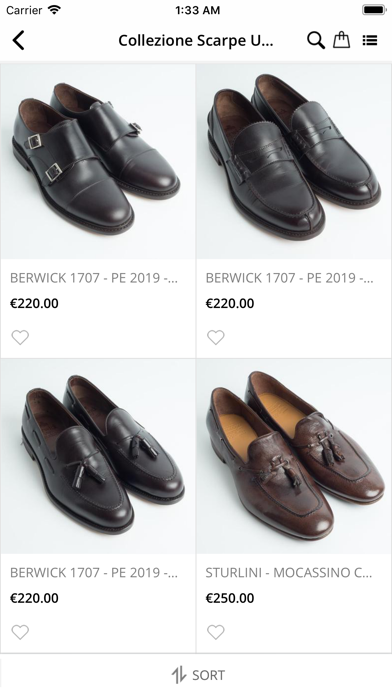Favorite the Berwick penny loafer
The height and width of the screenshot is (696, 392).
click(x=216, y=337)
